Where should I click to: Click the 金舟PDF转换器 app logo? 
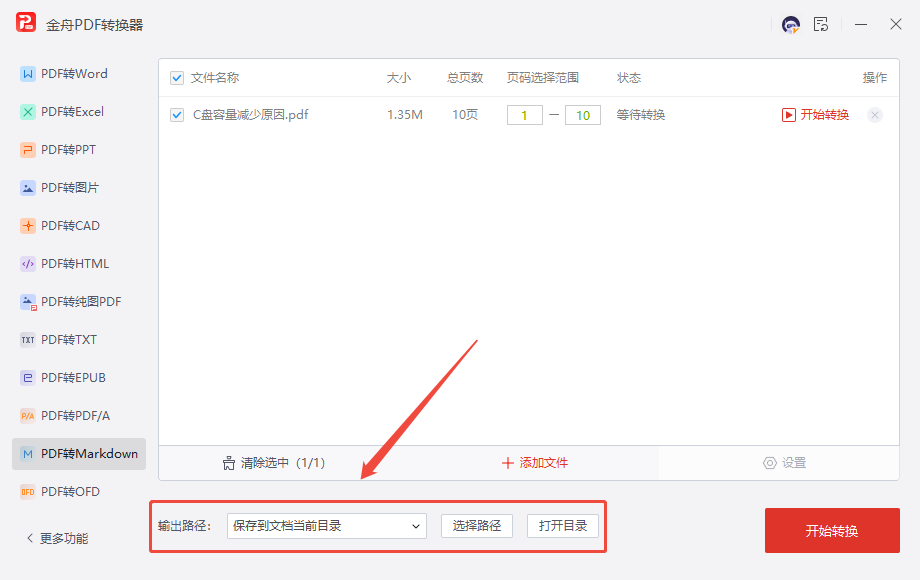click(x=26, y=23)
